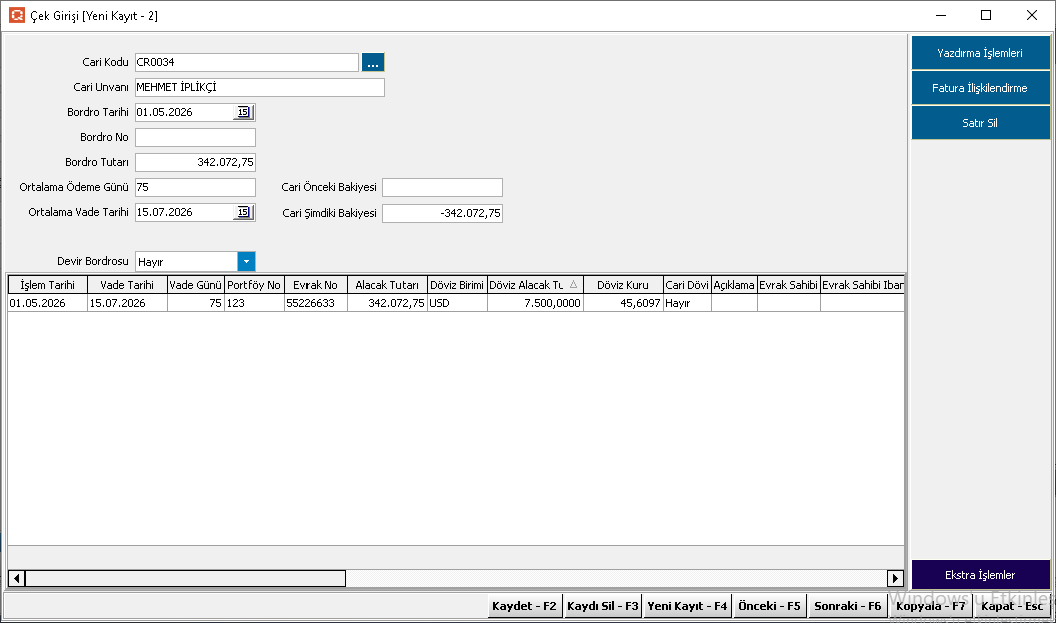
Task: Click the scroll right arrow of grid
Action: point(895,578)
